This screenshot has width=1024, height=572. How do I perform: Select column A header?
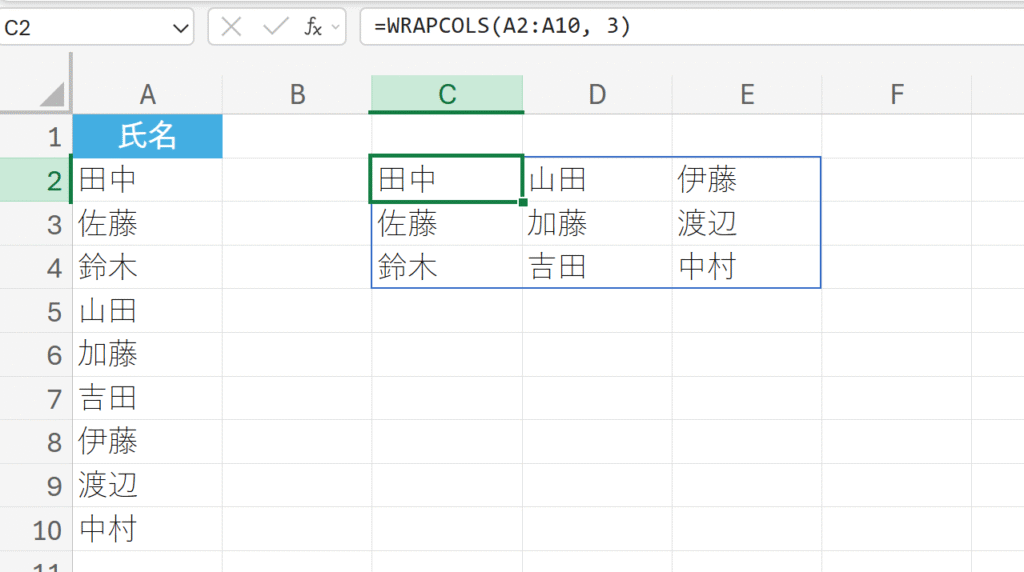pyautogui.click(x=148, y=94)
